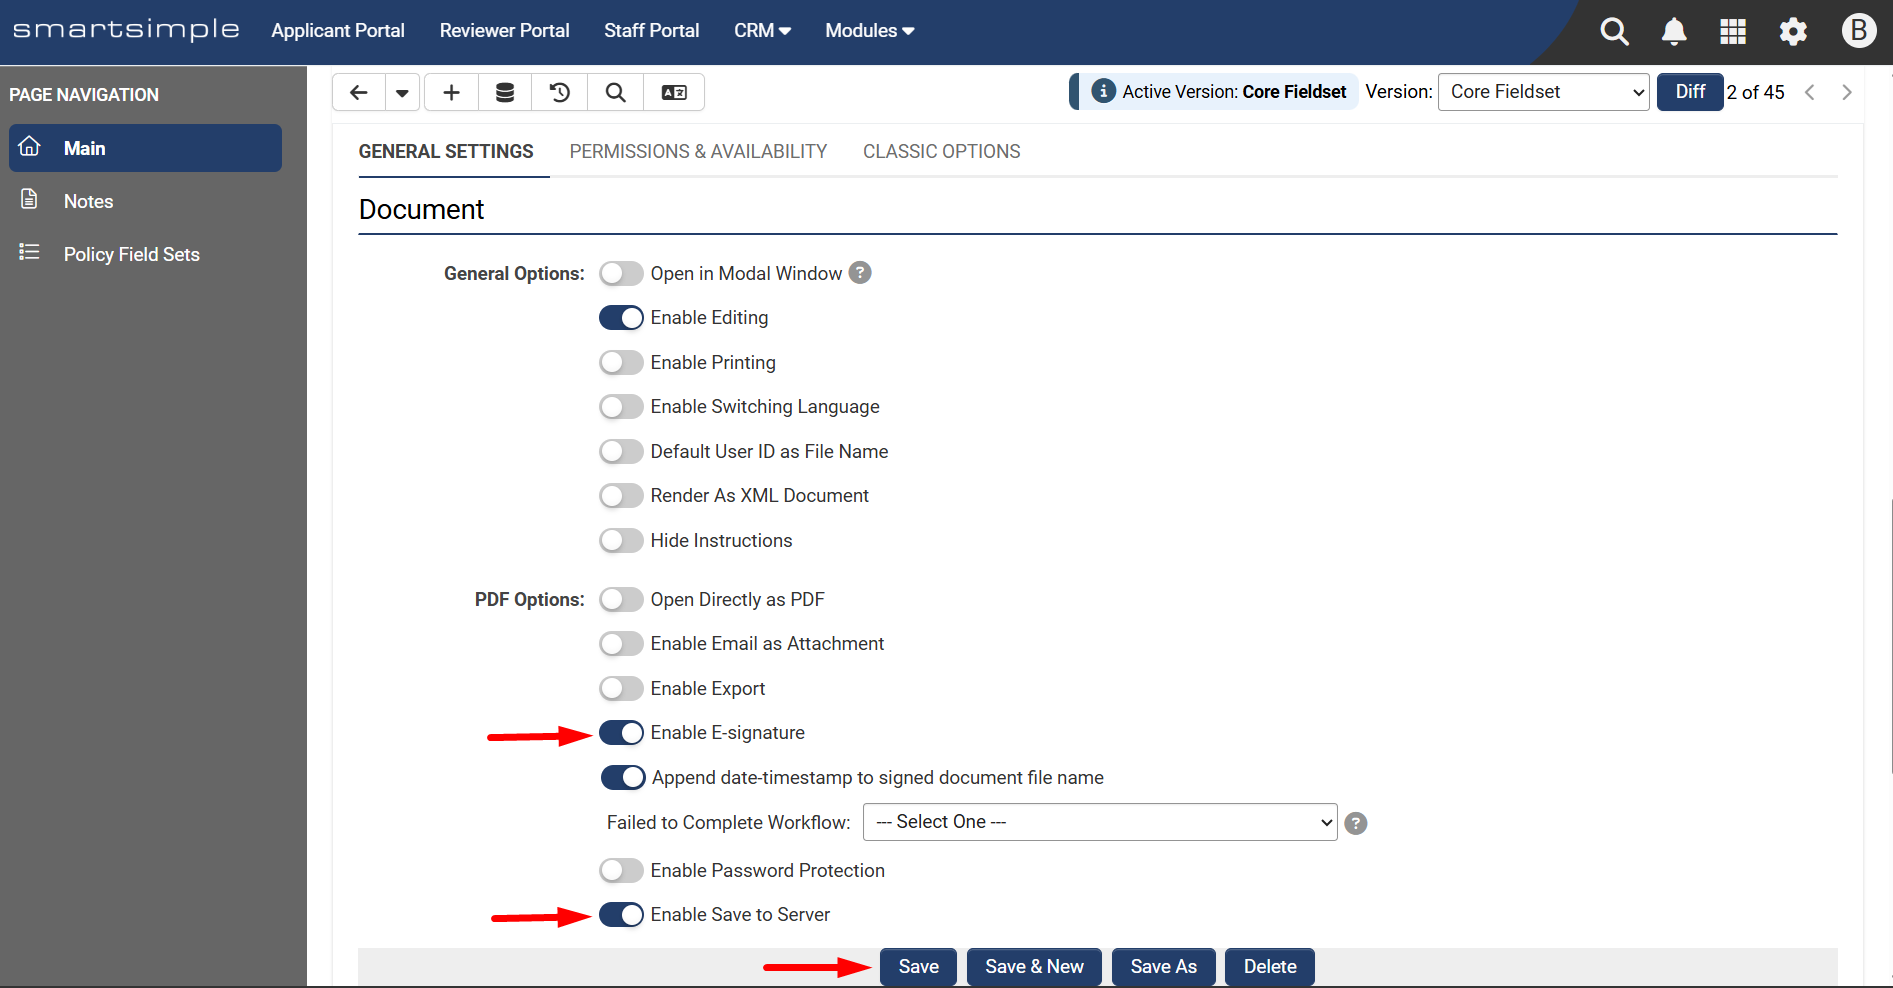1893x988 pixels.
Task: Open the version history icon
Action: 560,92
